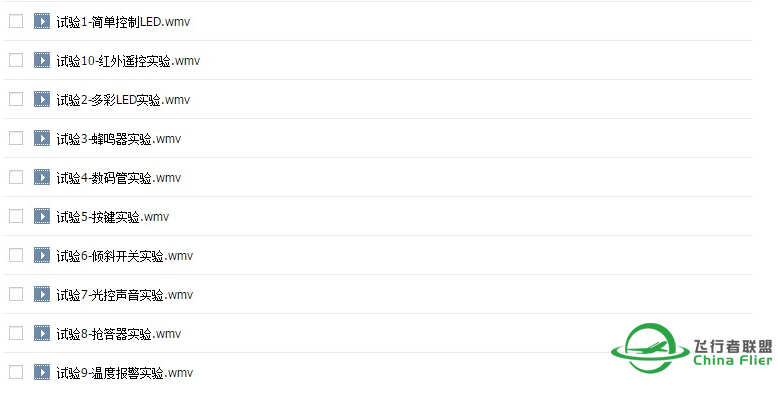Select checkbox beside 试验3-蜂鸣器实验.wmv
This screenshot has height=394, width=778.
[x=16, y=138]
